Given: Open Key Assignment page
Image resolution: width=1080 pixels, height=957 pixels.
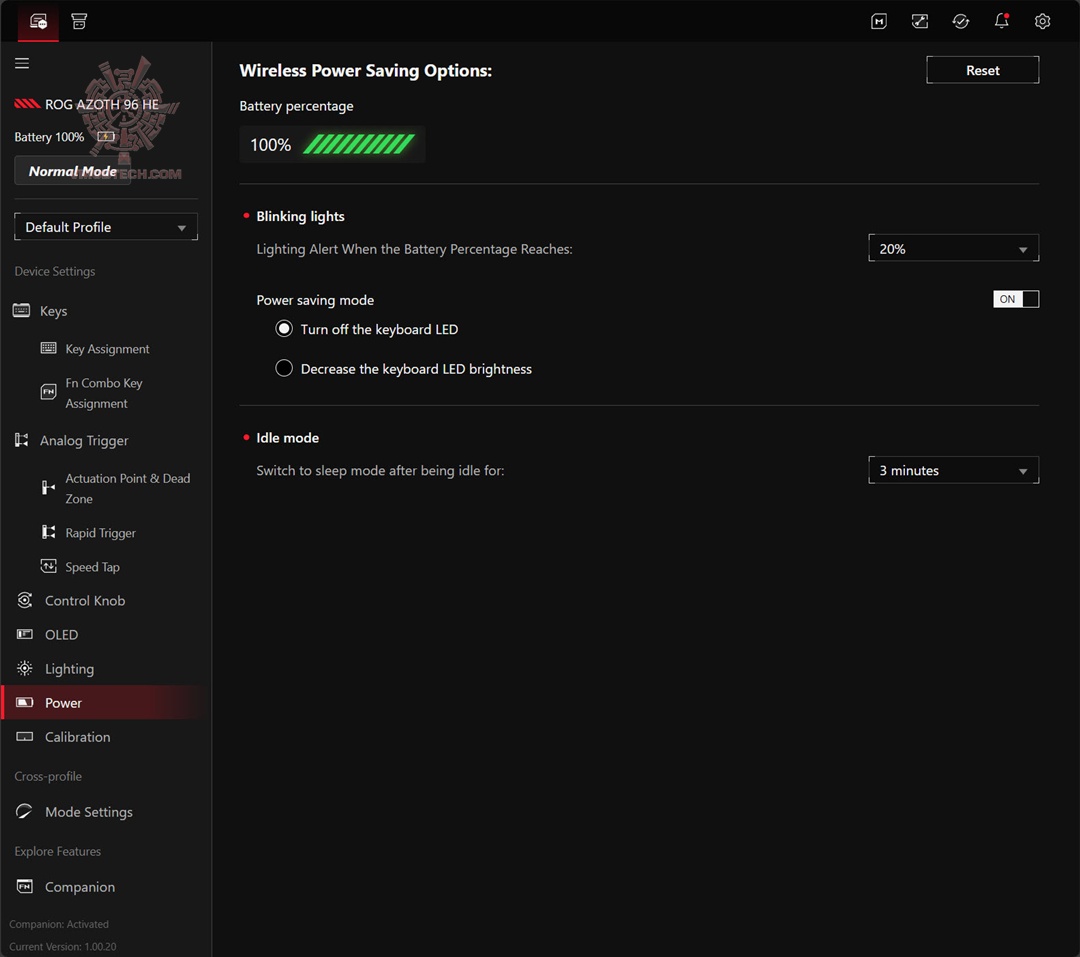Looking at the screenshot, I should pyautogui.click(x=107, y=349).
